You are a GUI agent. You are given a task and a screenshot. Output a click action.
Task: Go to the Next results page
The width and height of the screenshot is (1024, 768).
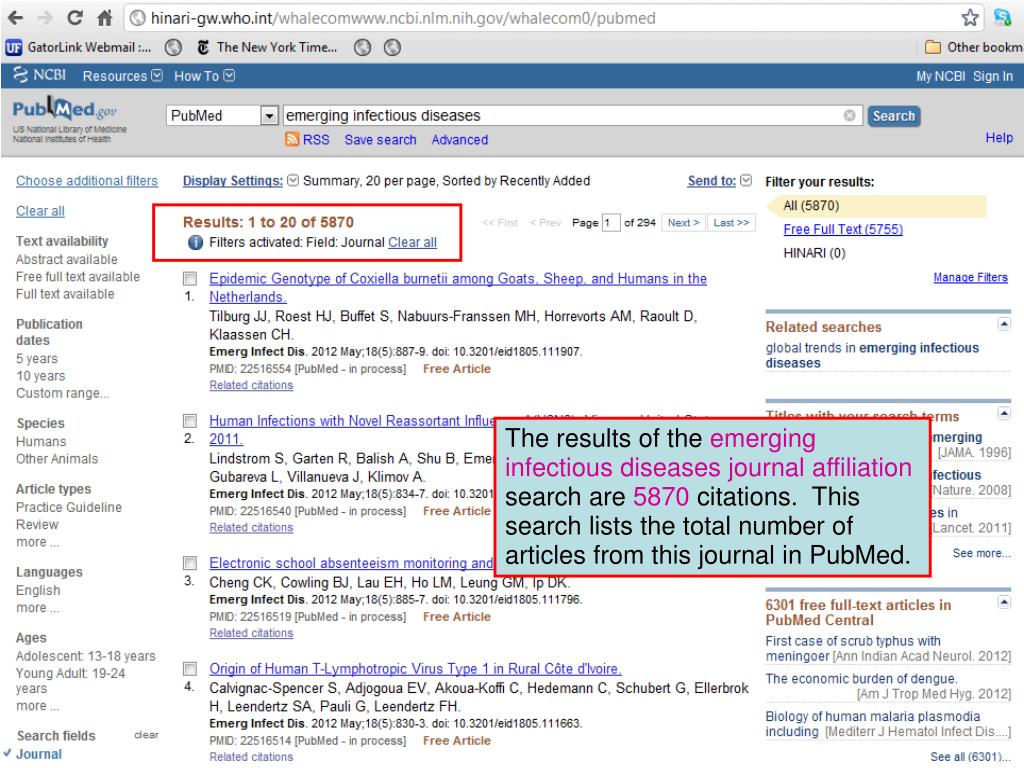click(x=684, y=222)
